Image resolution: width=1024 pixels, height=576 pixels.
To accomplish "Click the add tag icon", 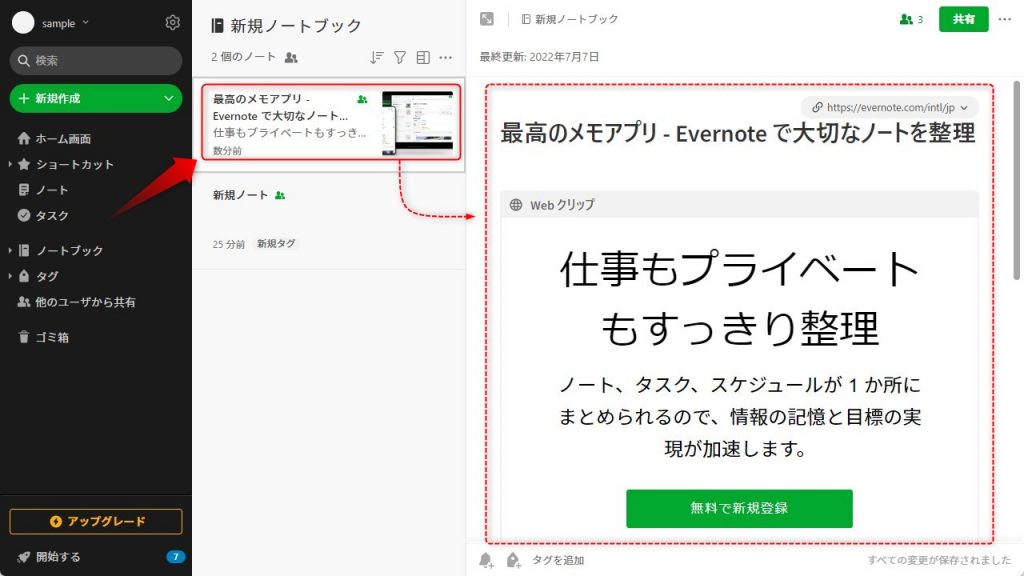I will pyautogui.click(x=513, y=560).
